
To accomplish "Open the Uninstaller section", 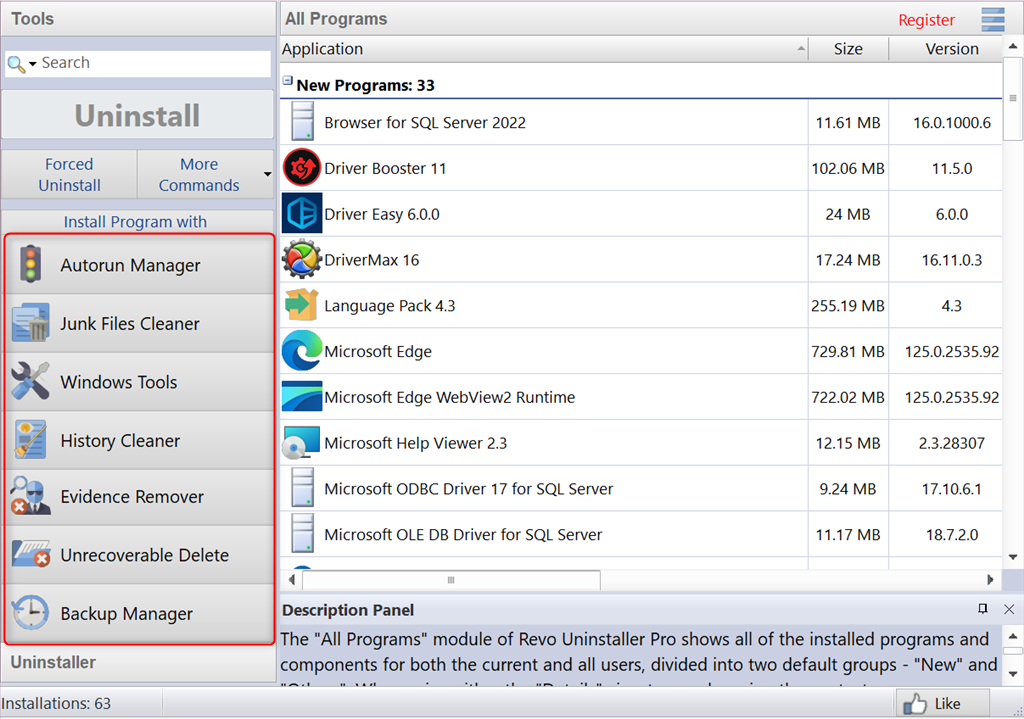I will [138, 662].
